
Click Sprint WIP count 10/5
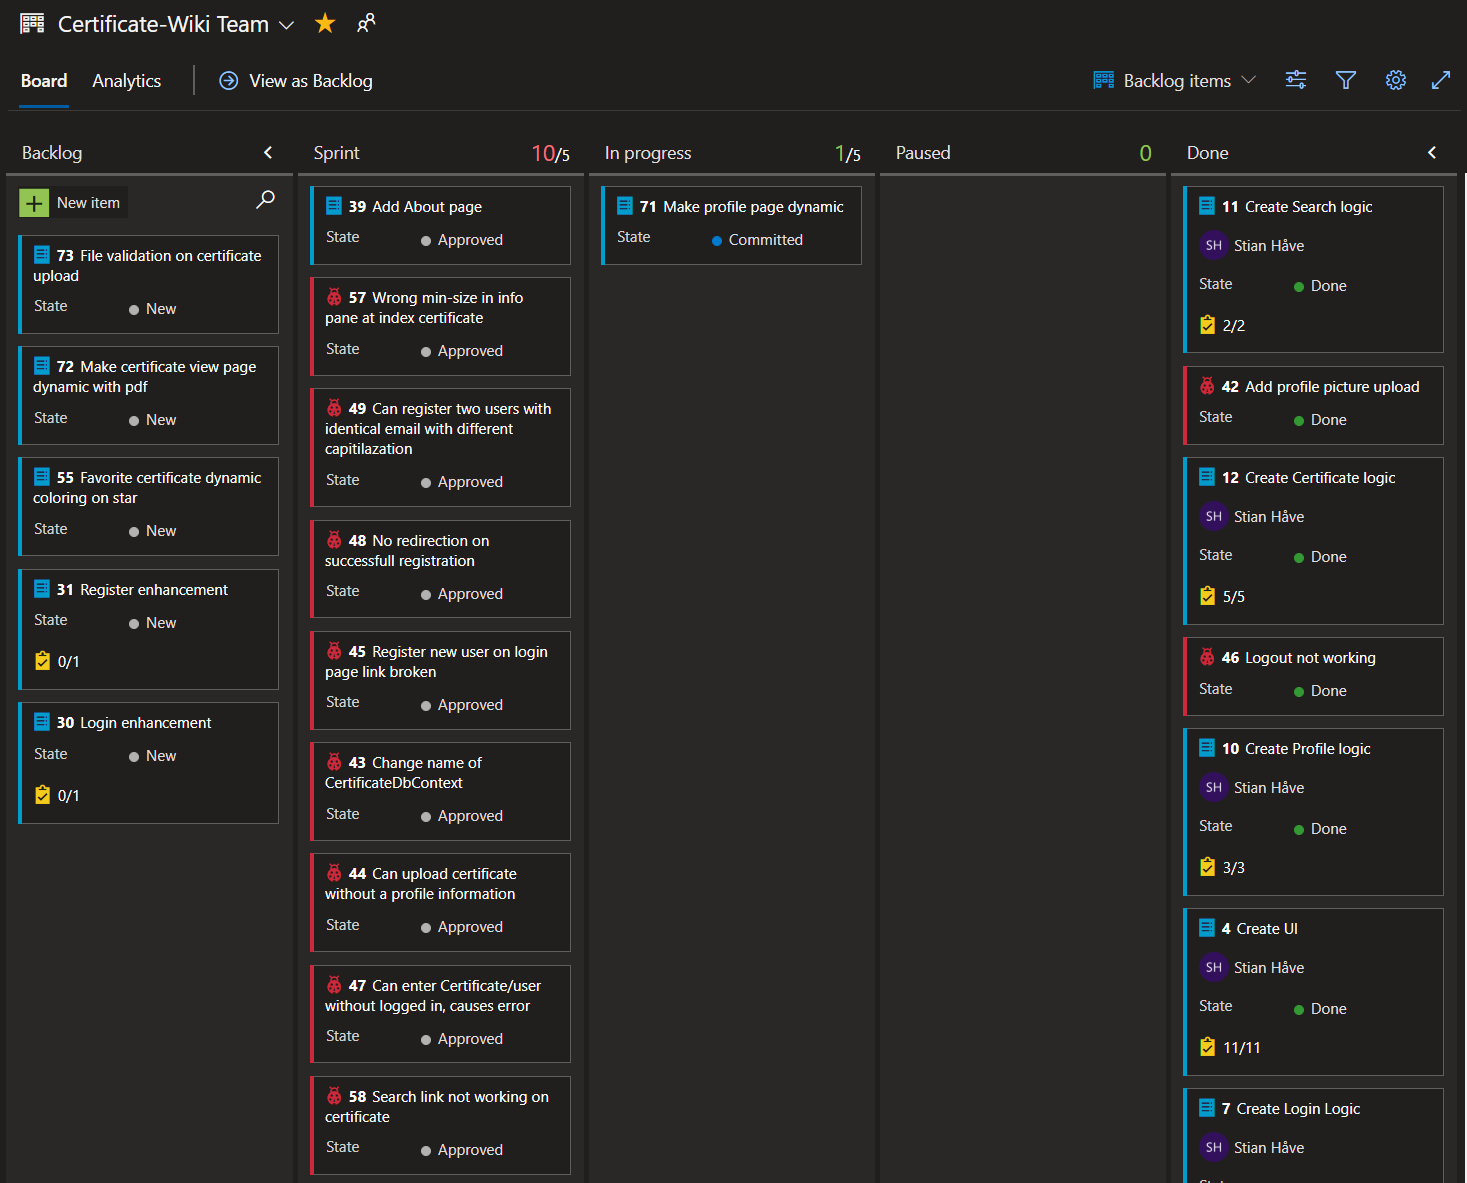pyautogui.click(x=551, y=153)
